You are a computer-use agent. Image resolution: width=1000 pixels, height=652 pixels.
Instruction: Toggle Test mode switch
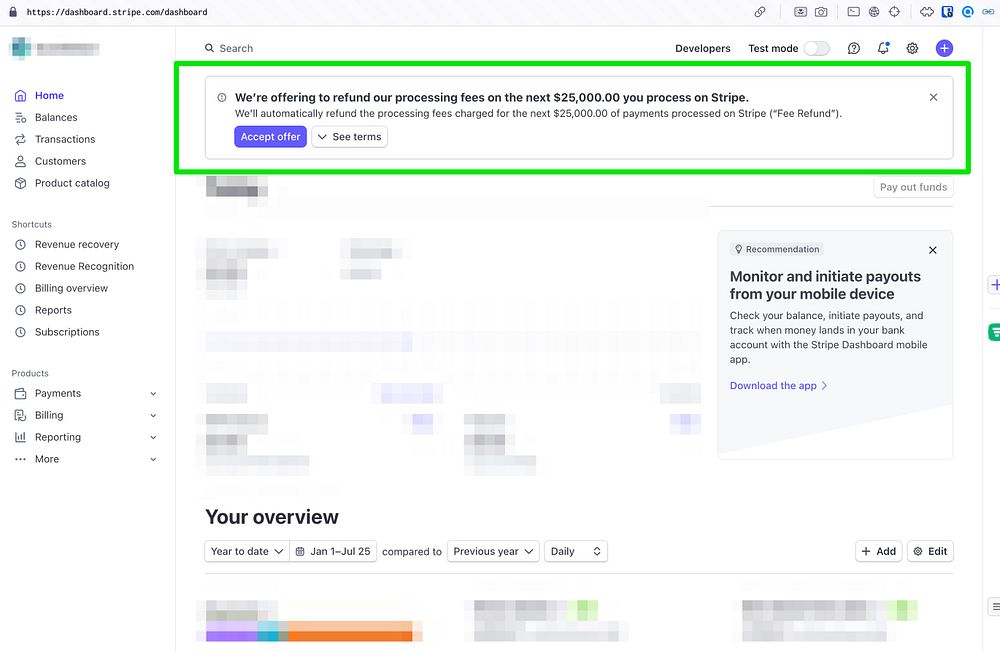point(816,48)
